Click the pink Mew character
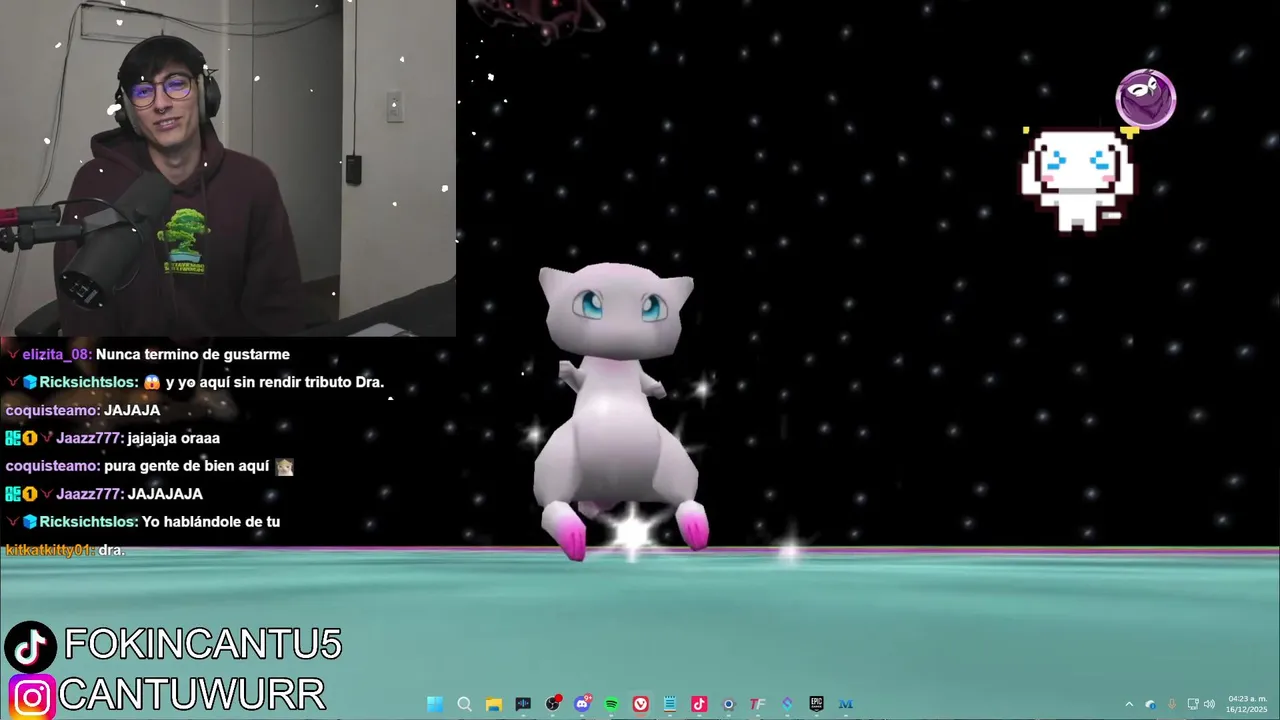This screenshot has height=720, width=1280. click(617, 410)
